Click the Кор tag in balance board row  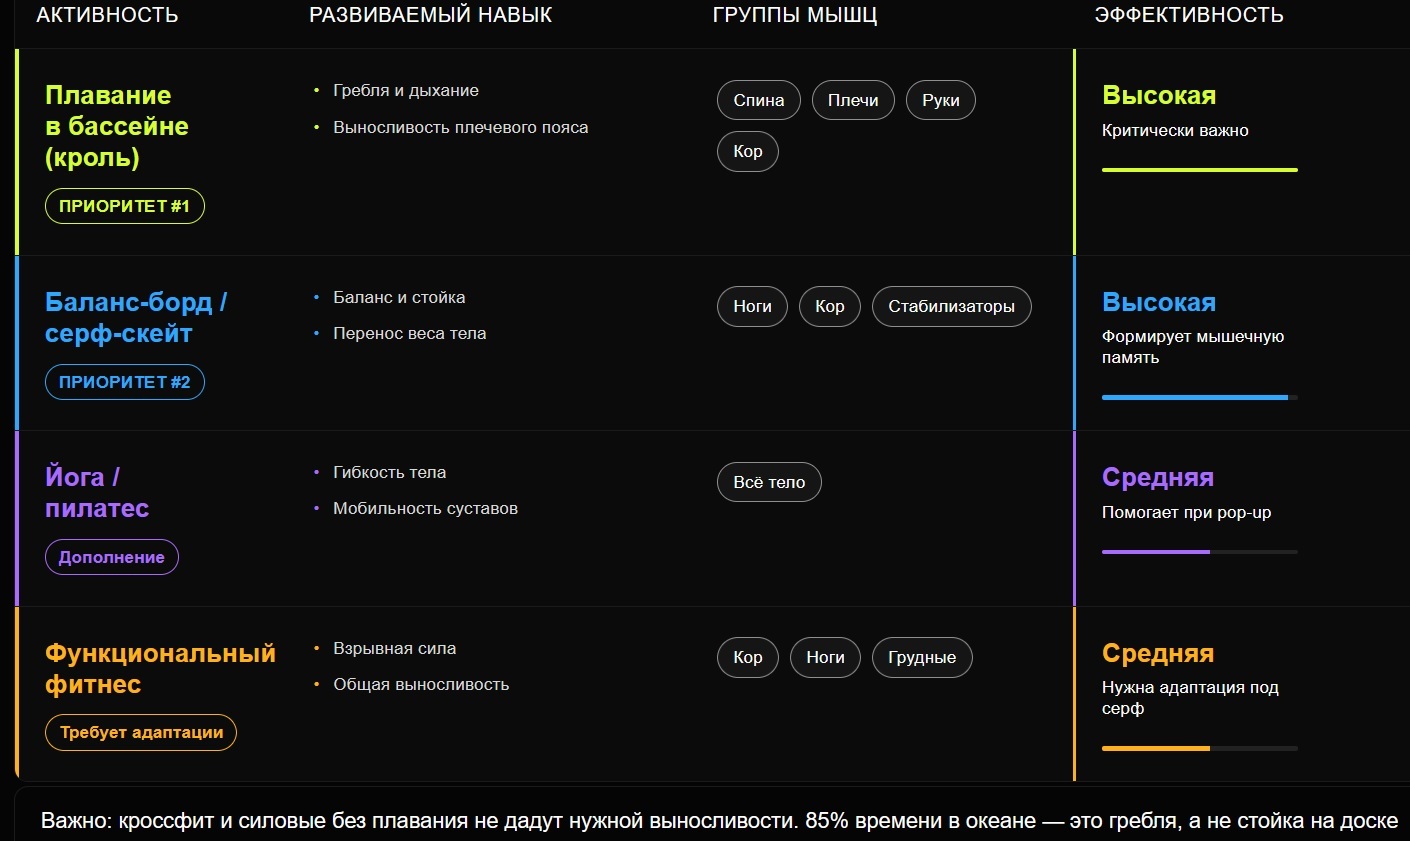[830, 306]
